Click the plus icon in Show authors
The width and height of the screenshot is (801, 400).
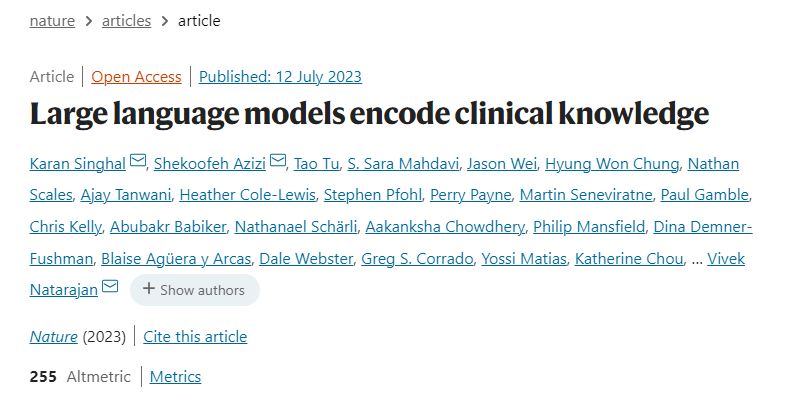tap(148, 290)
